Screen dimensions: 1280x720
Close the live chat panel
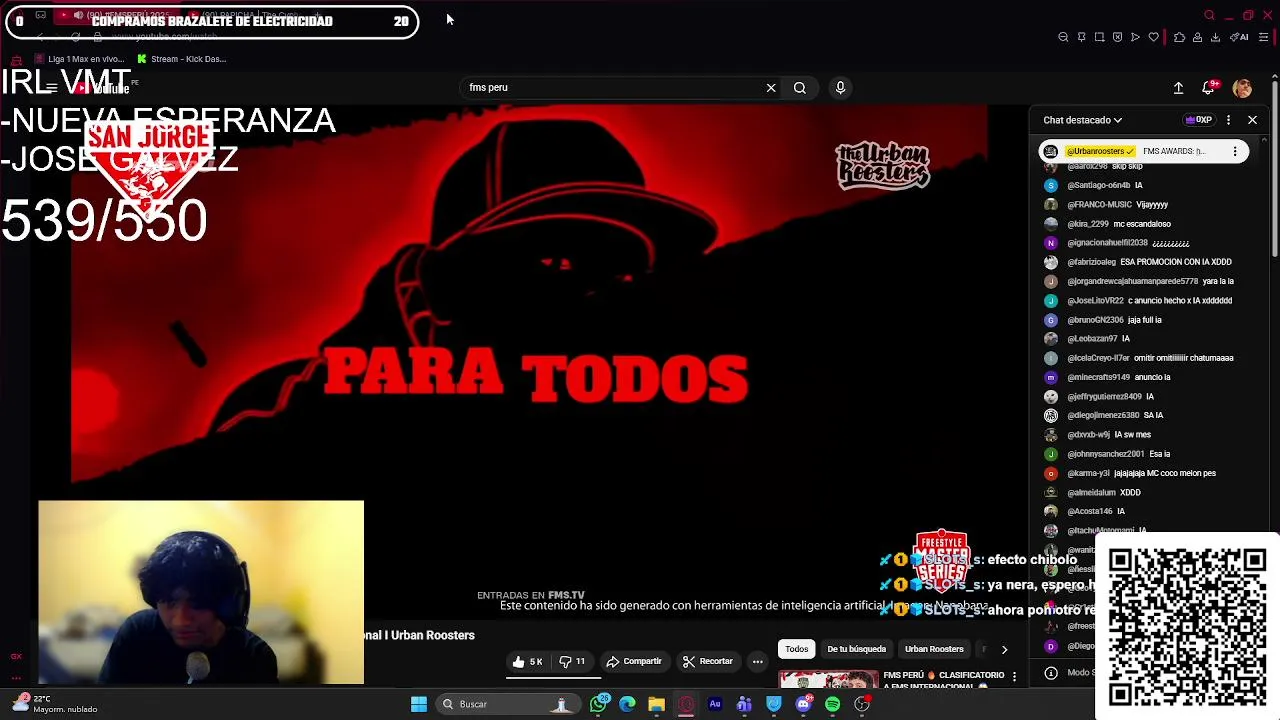pyautogui.click(x=1252, y=120)
